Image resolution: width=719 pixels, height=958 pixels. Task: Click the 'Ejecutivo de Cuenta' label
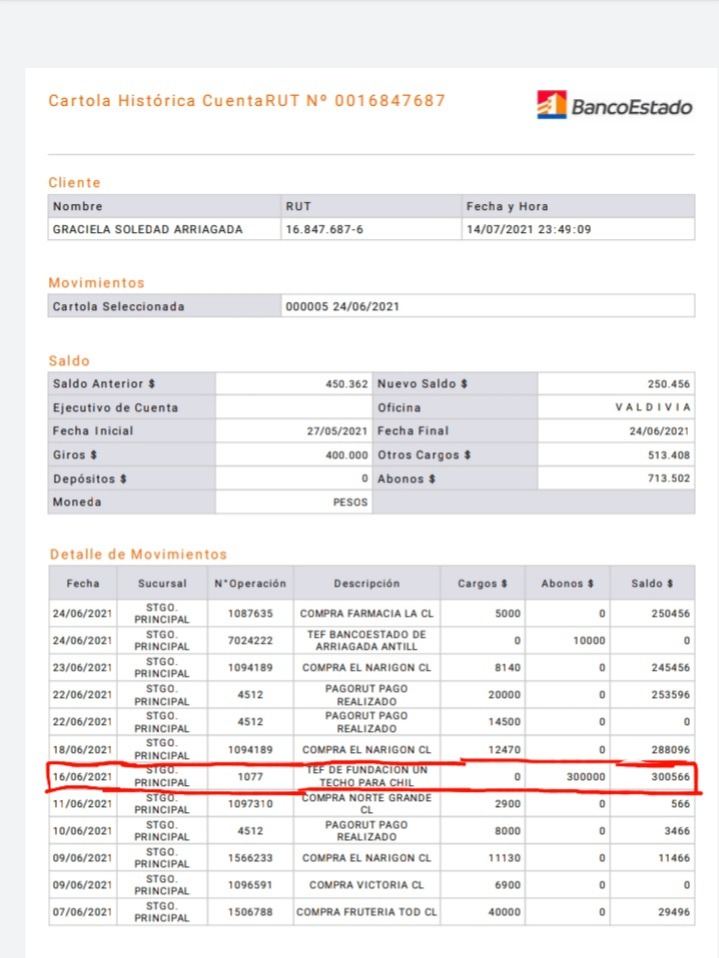click(x=115, y=408)
